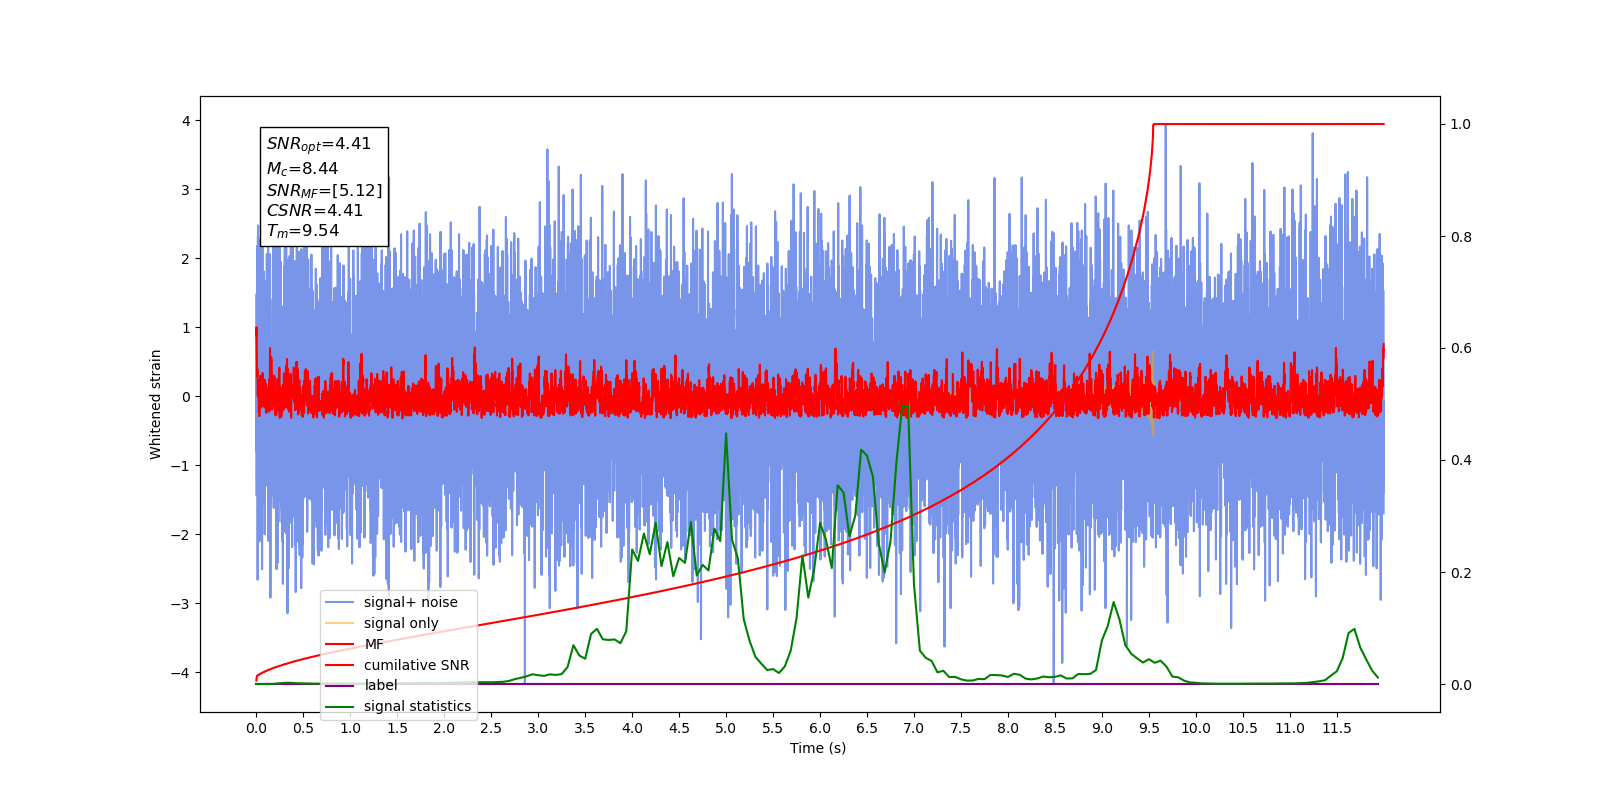Click the x-axis tick label 7.0
The image size is (1600, 800).
(x=914, y=728)
